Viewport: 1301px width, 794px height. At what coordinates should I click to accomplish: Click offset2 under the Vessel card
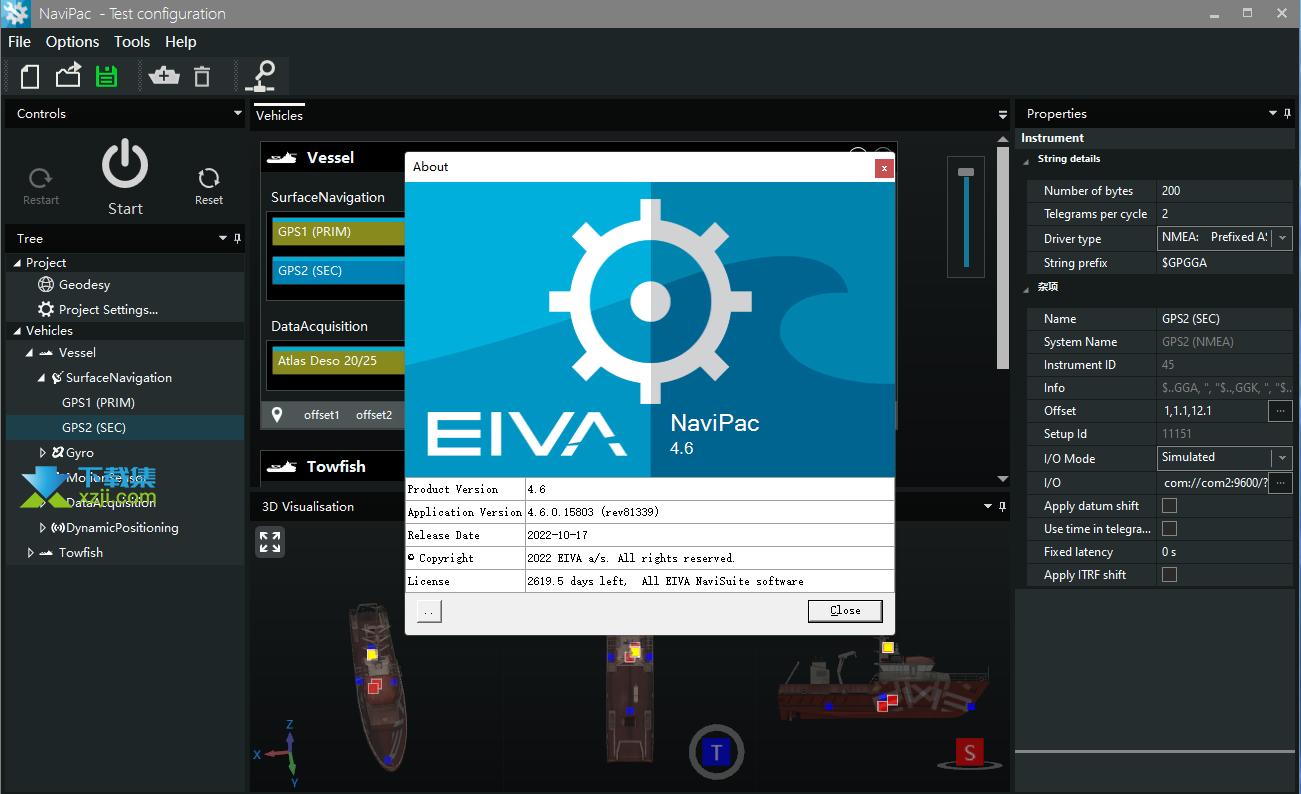pyautogui.click(x=374, y=415)
